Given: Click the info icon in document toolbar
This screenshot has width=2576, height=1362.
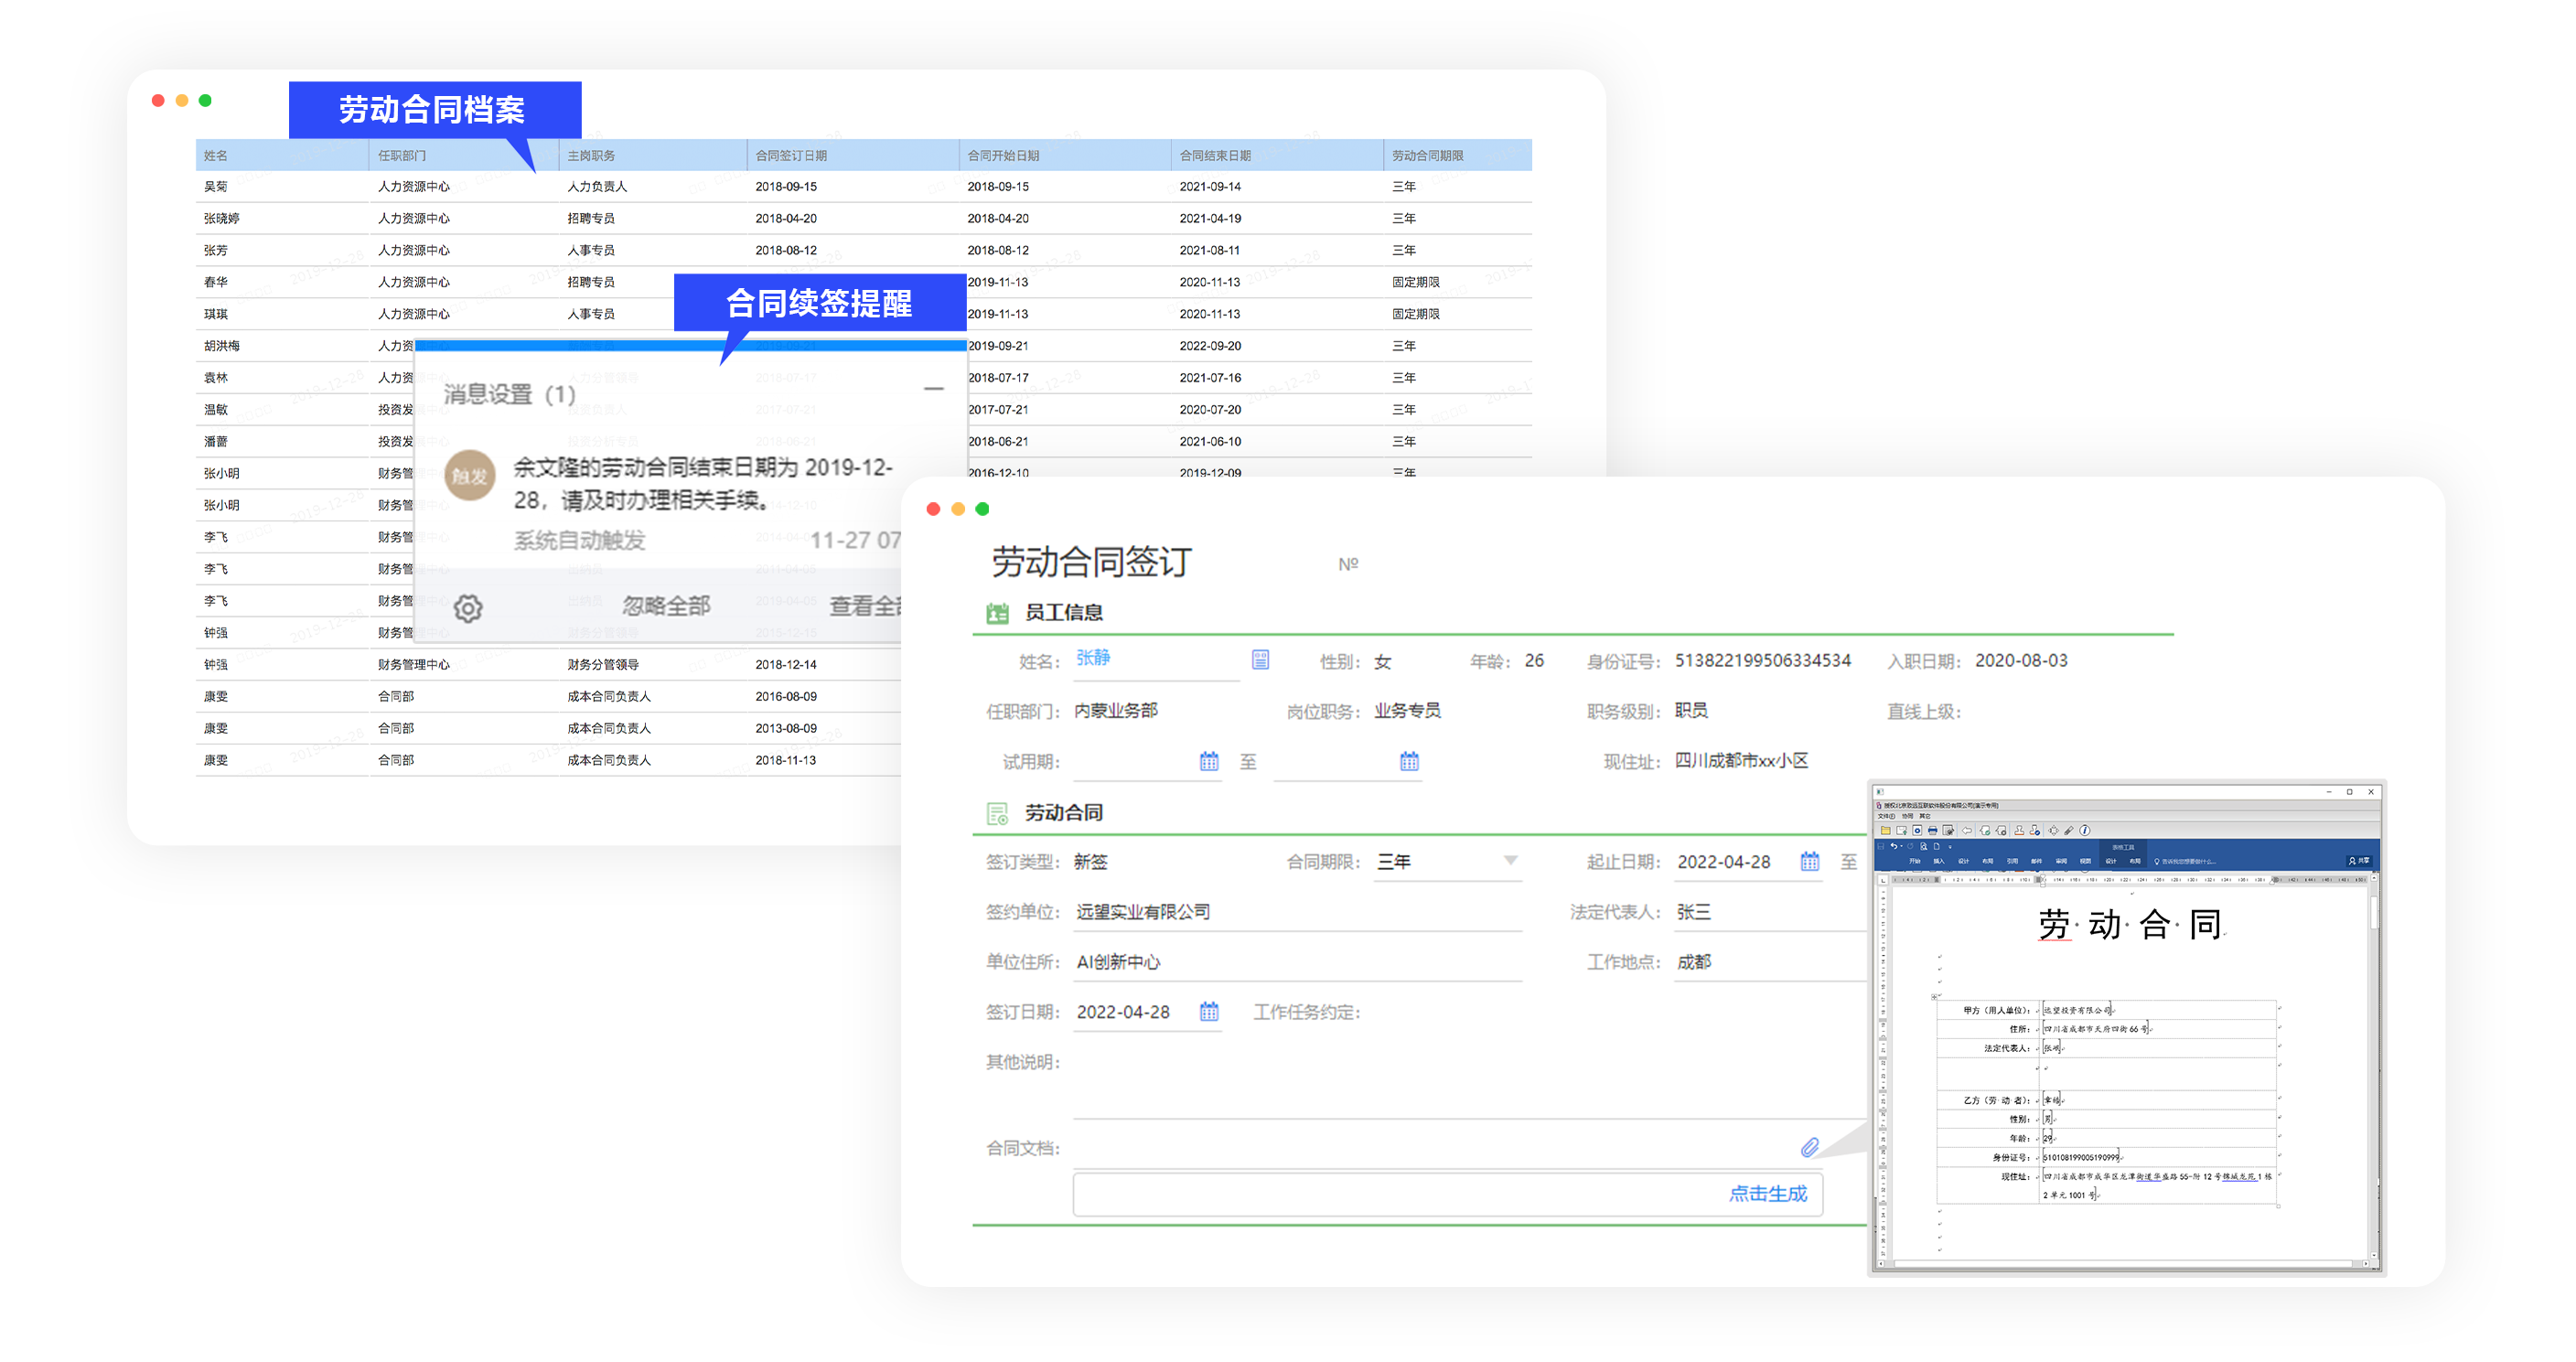Looking at the screenshot, I should point(2085,831).
